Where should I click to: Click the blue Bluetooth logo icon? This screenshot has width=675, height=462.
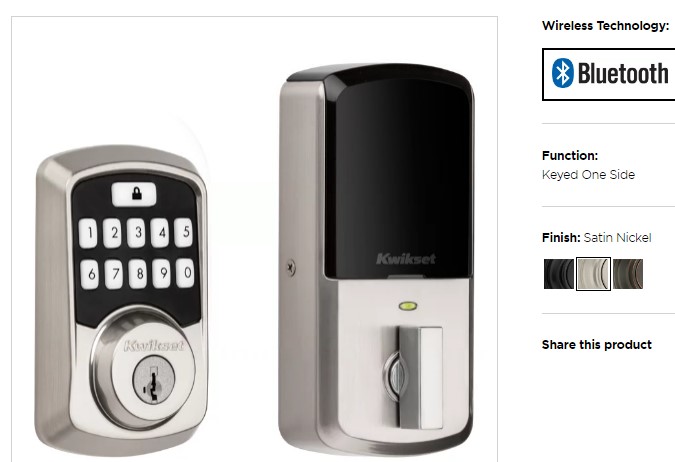(563, 73)
